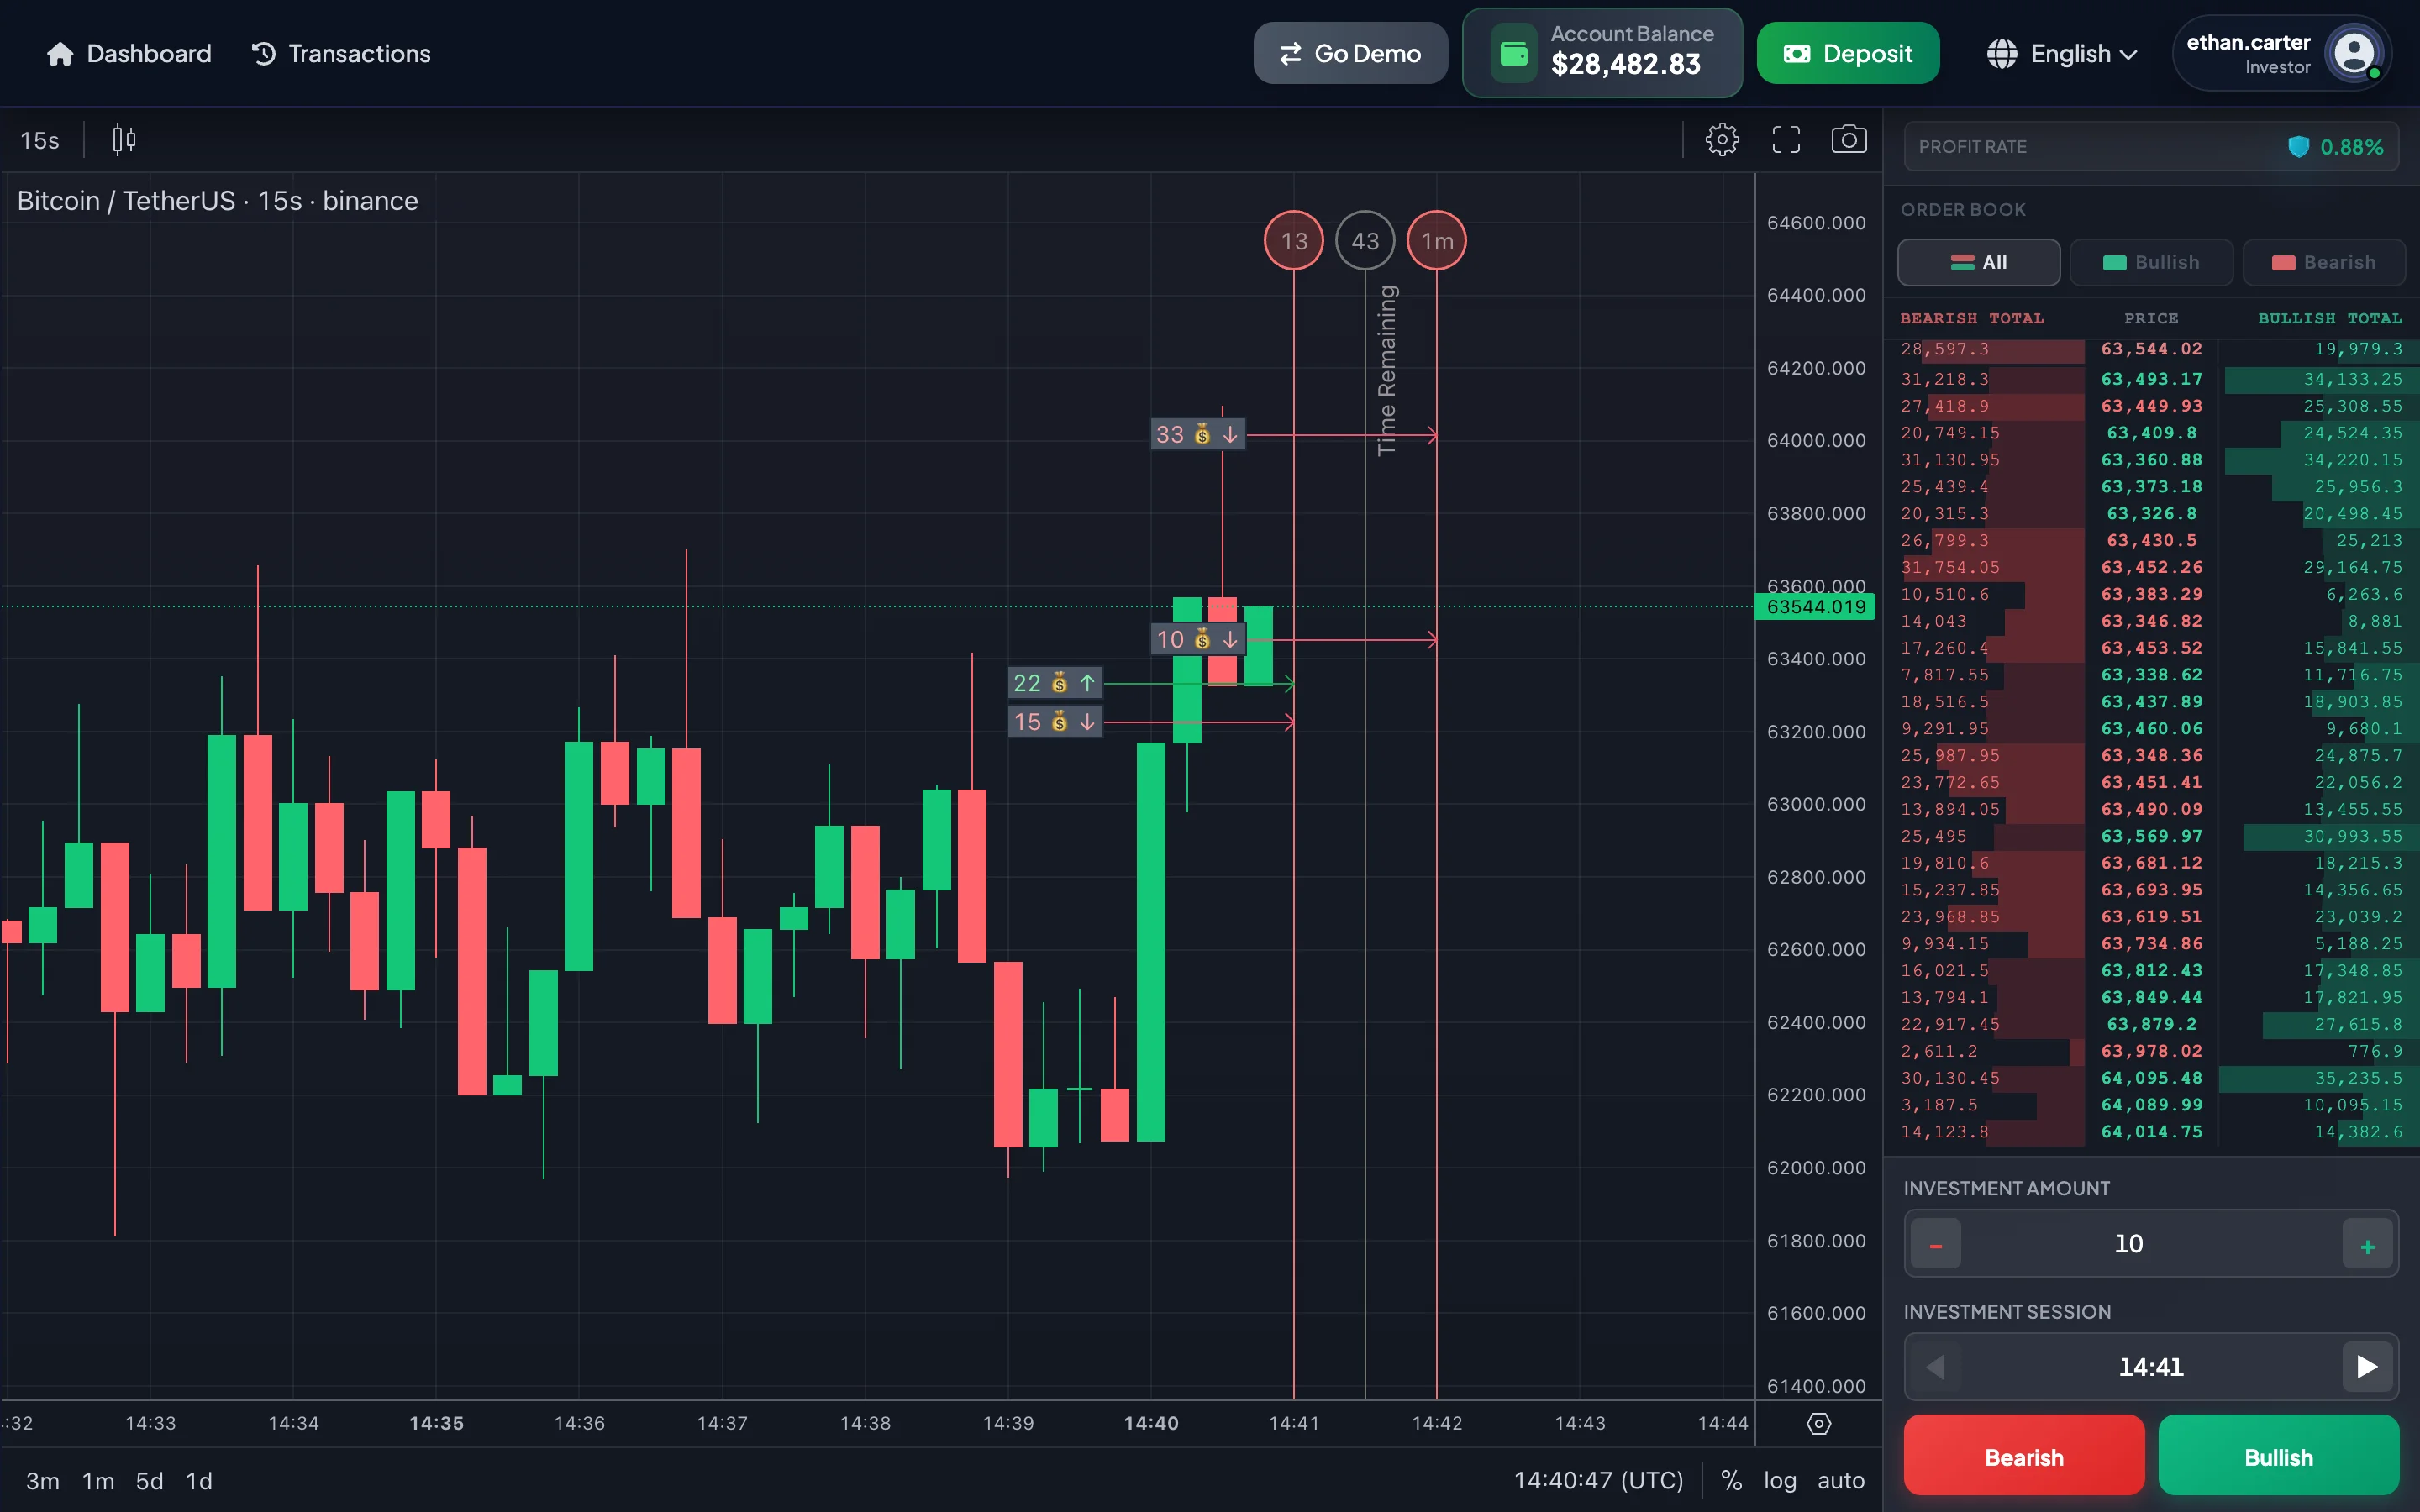
Task: Open the Transactions history icon
Action: click(264, 54)
